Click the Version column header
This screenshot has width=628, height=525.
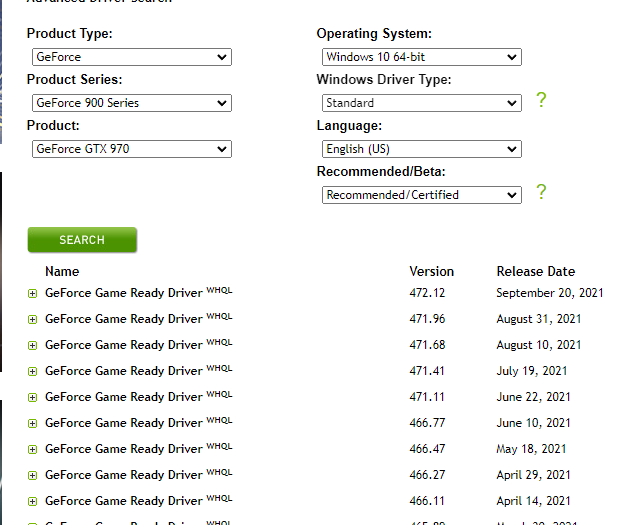click(x=431, y=272)
